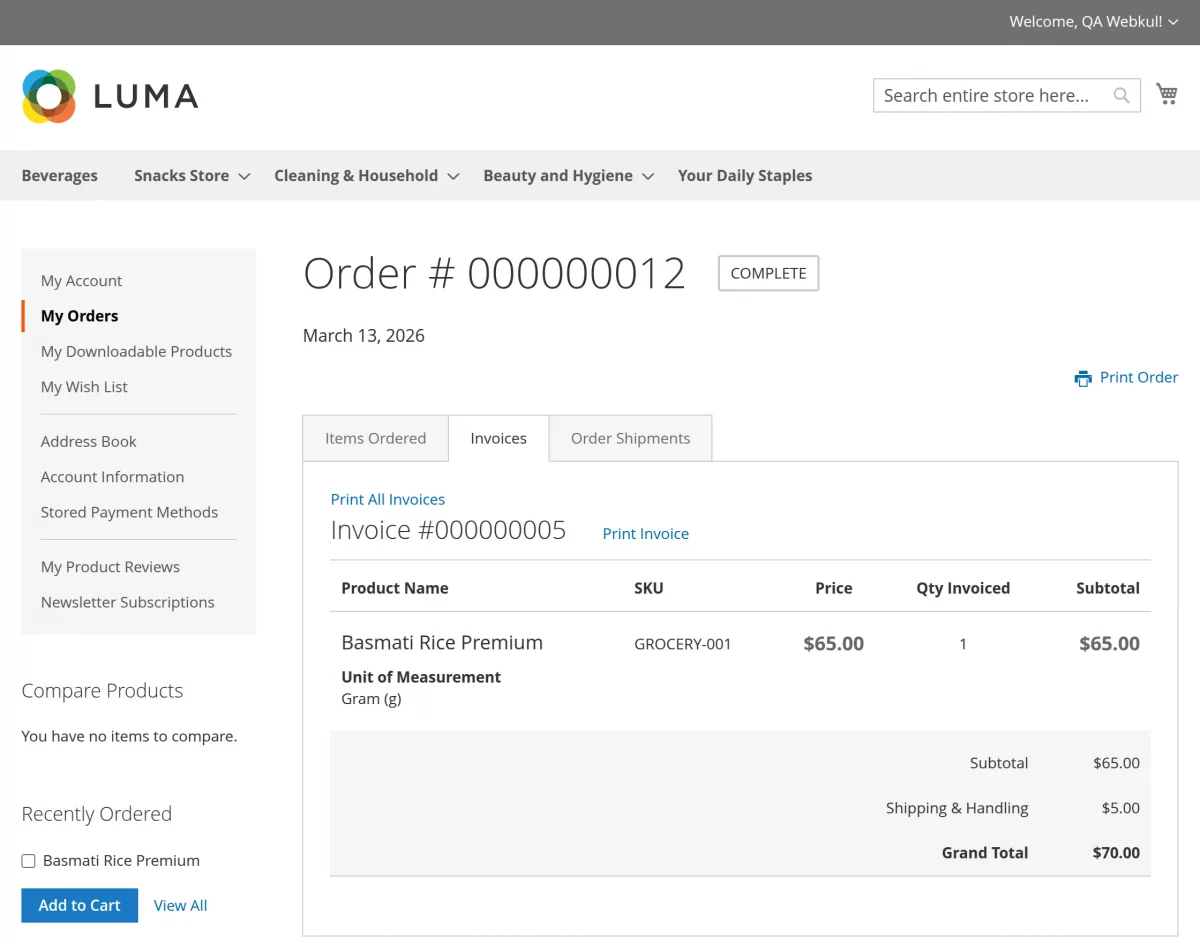This screenshot has height=943, width=1200.
Task: Click the Print All Invoices link
Action: [x=388, y=499]
